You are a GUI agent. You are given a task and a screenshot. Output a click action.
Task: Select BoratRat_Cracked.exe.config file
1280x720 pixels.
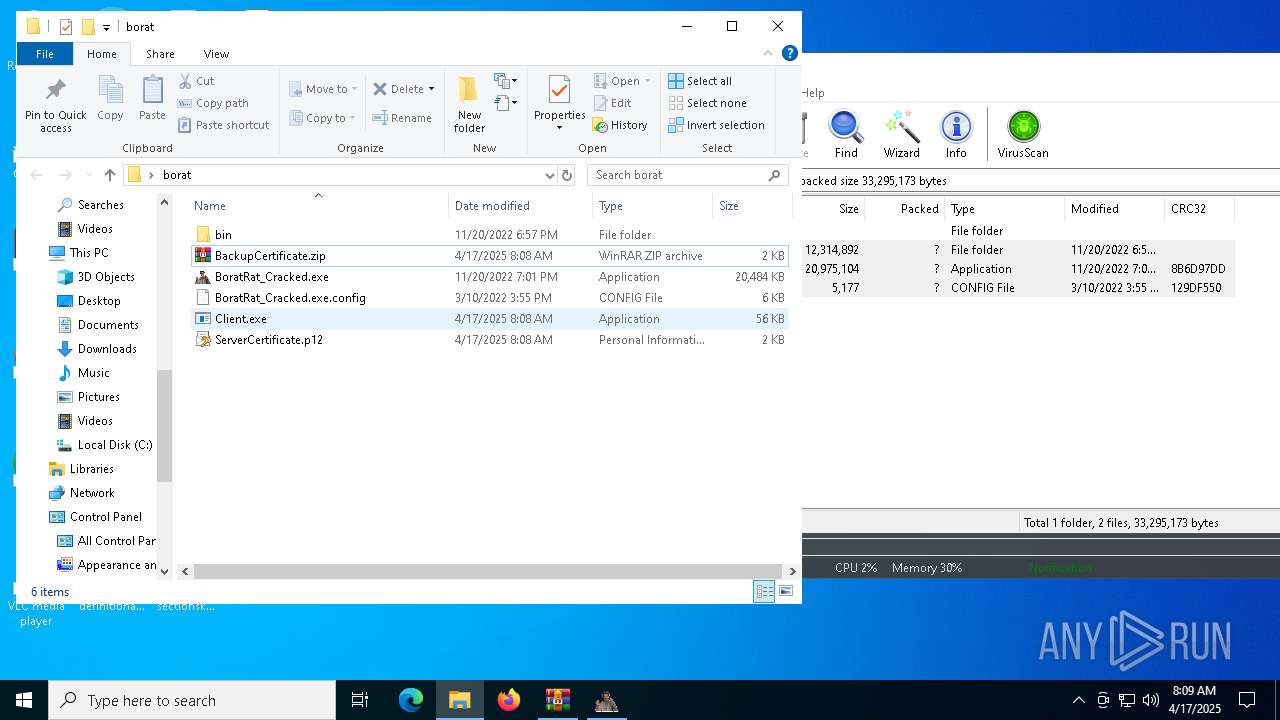488,298
